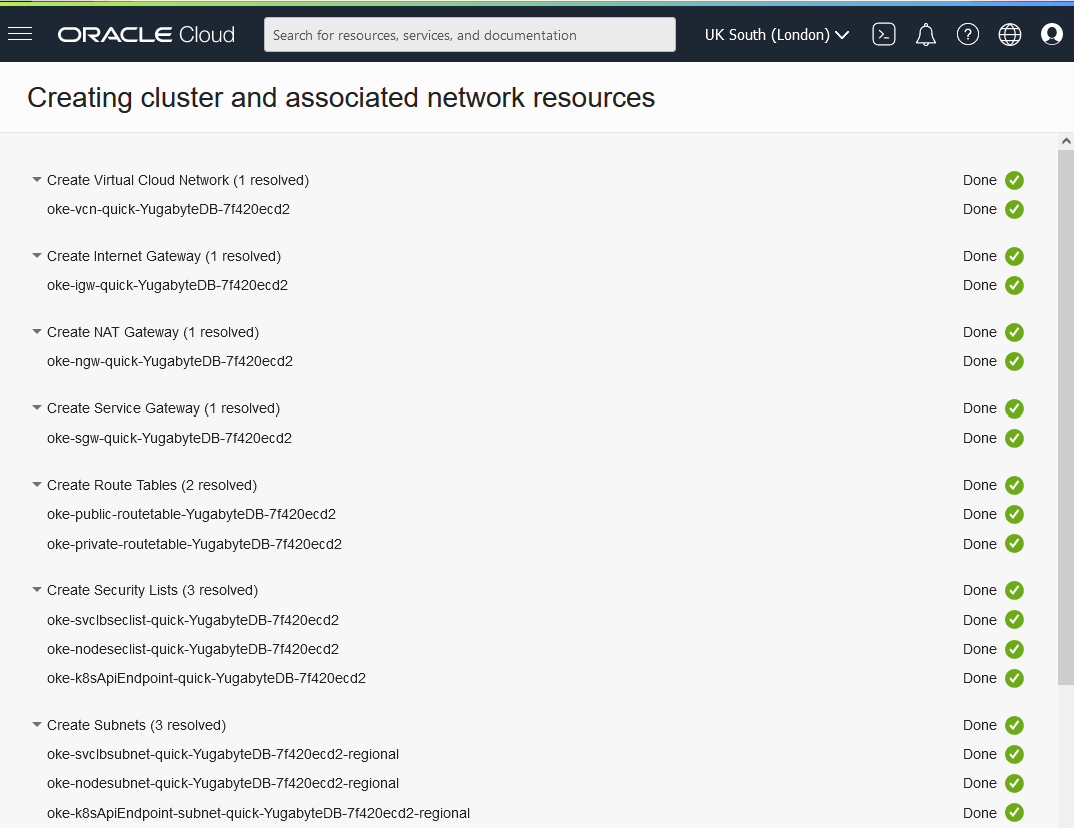This screenshot has height=828, width=1074.
Task: Open the Cloud Shell developer tools icon
Action: (x=883, y=34)
